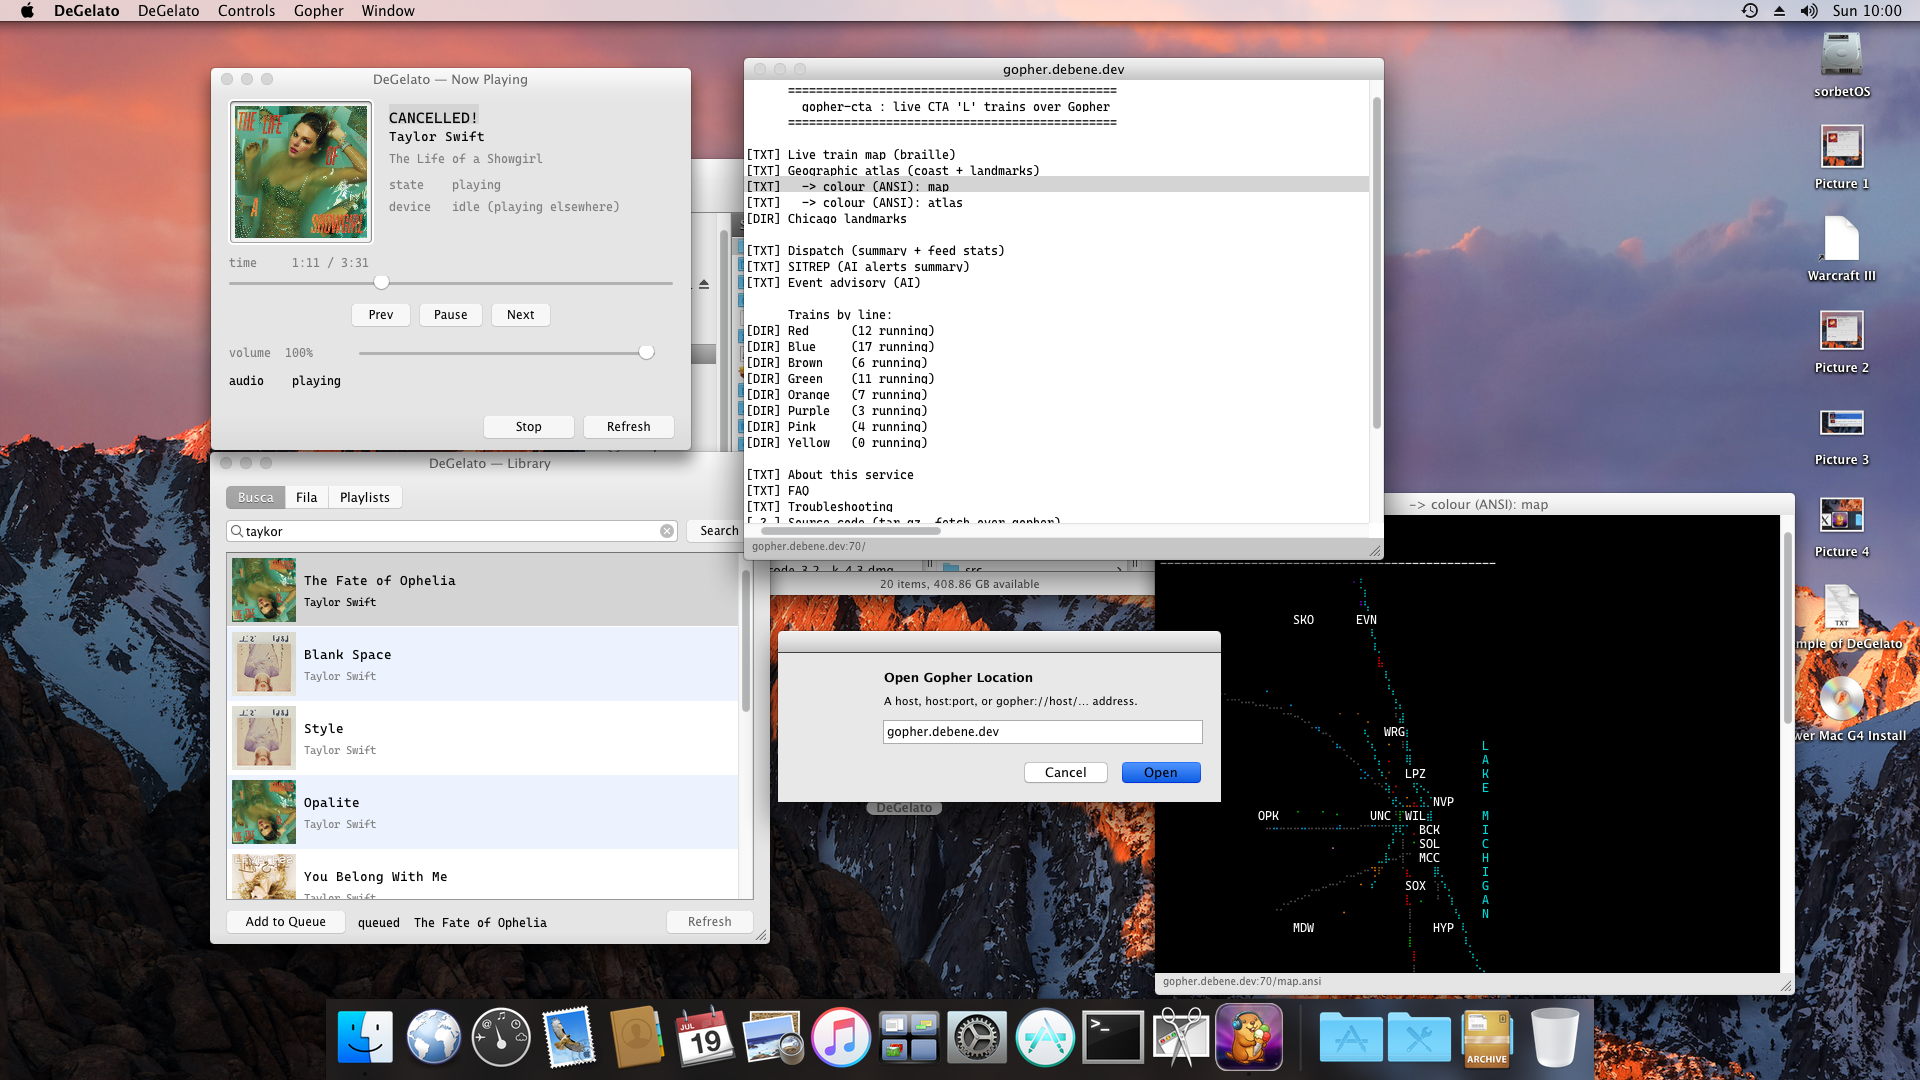Click the gopher address input field
The width and height of the screenshot is (1920, 1080).
1042,731
